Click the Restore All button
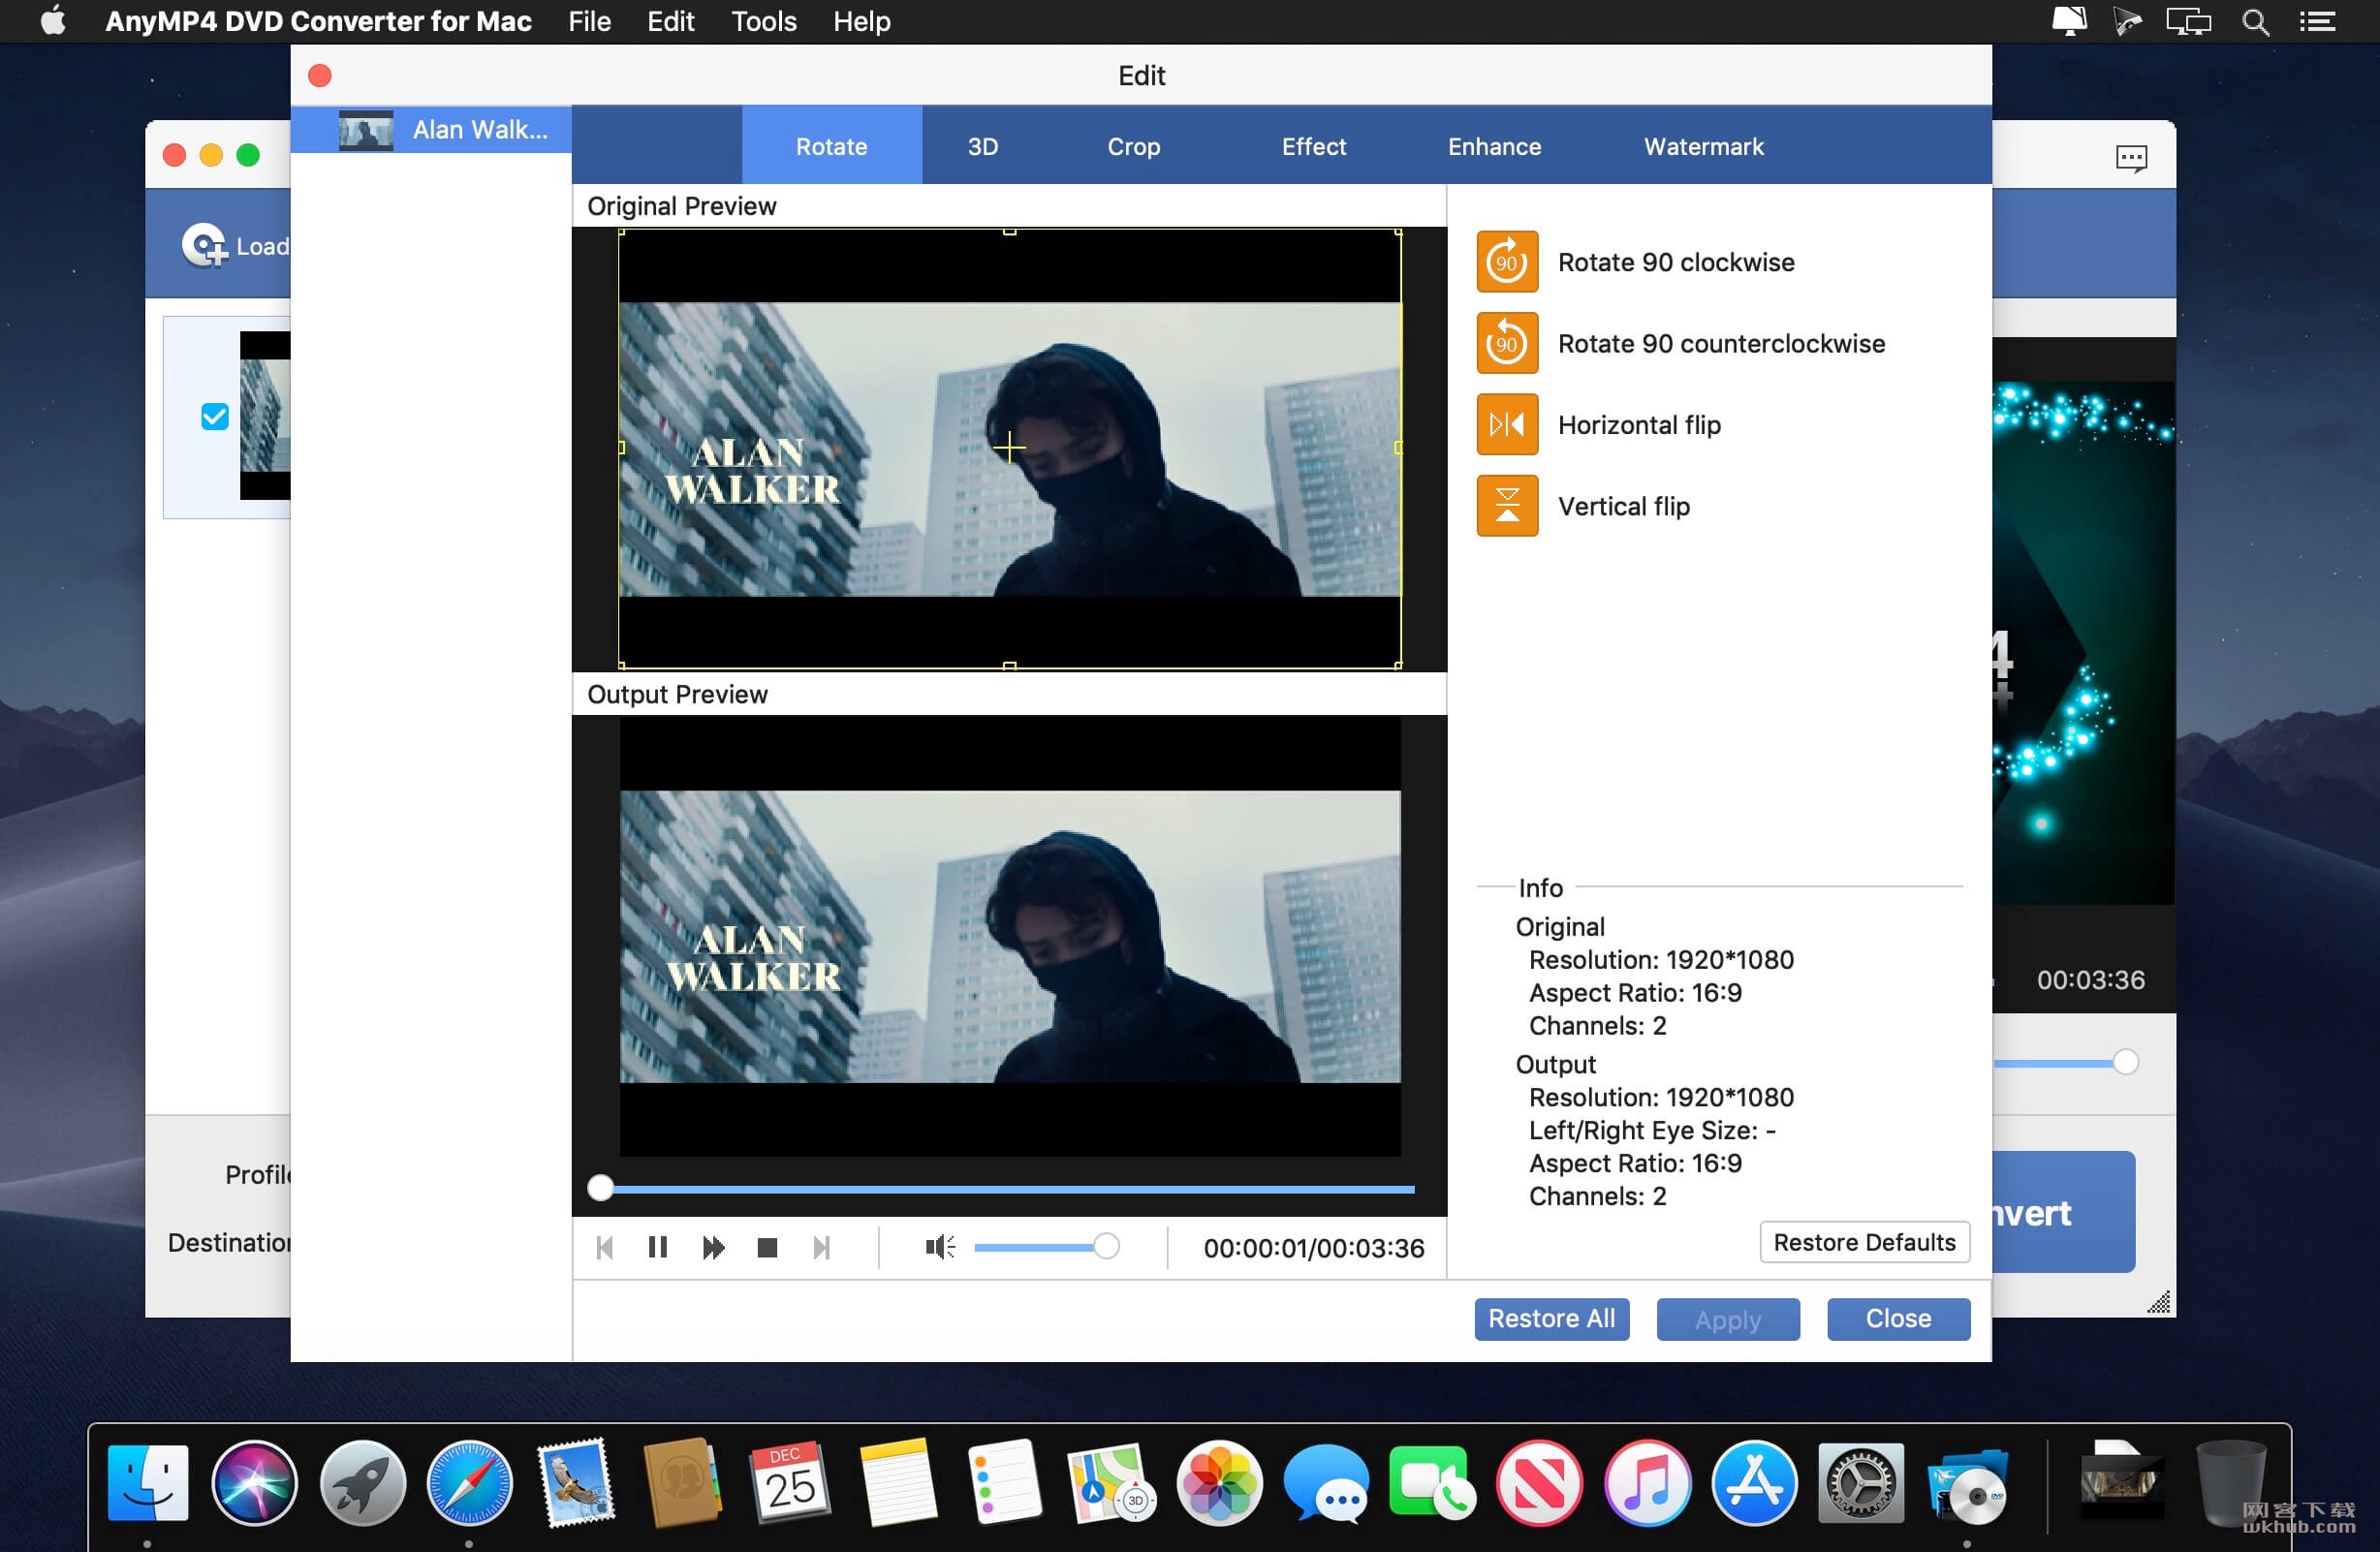This screenshot has height=1552, width=2380. coord(1551,1318)
